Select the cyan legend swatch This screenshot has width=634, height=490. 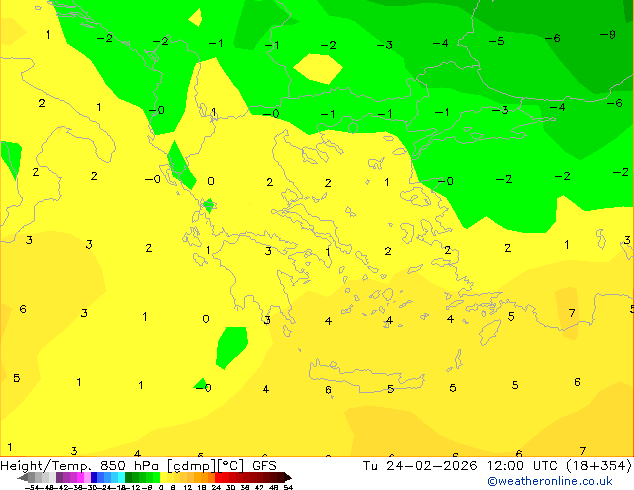pyautogui.click(x=121, y=477)
